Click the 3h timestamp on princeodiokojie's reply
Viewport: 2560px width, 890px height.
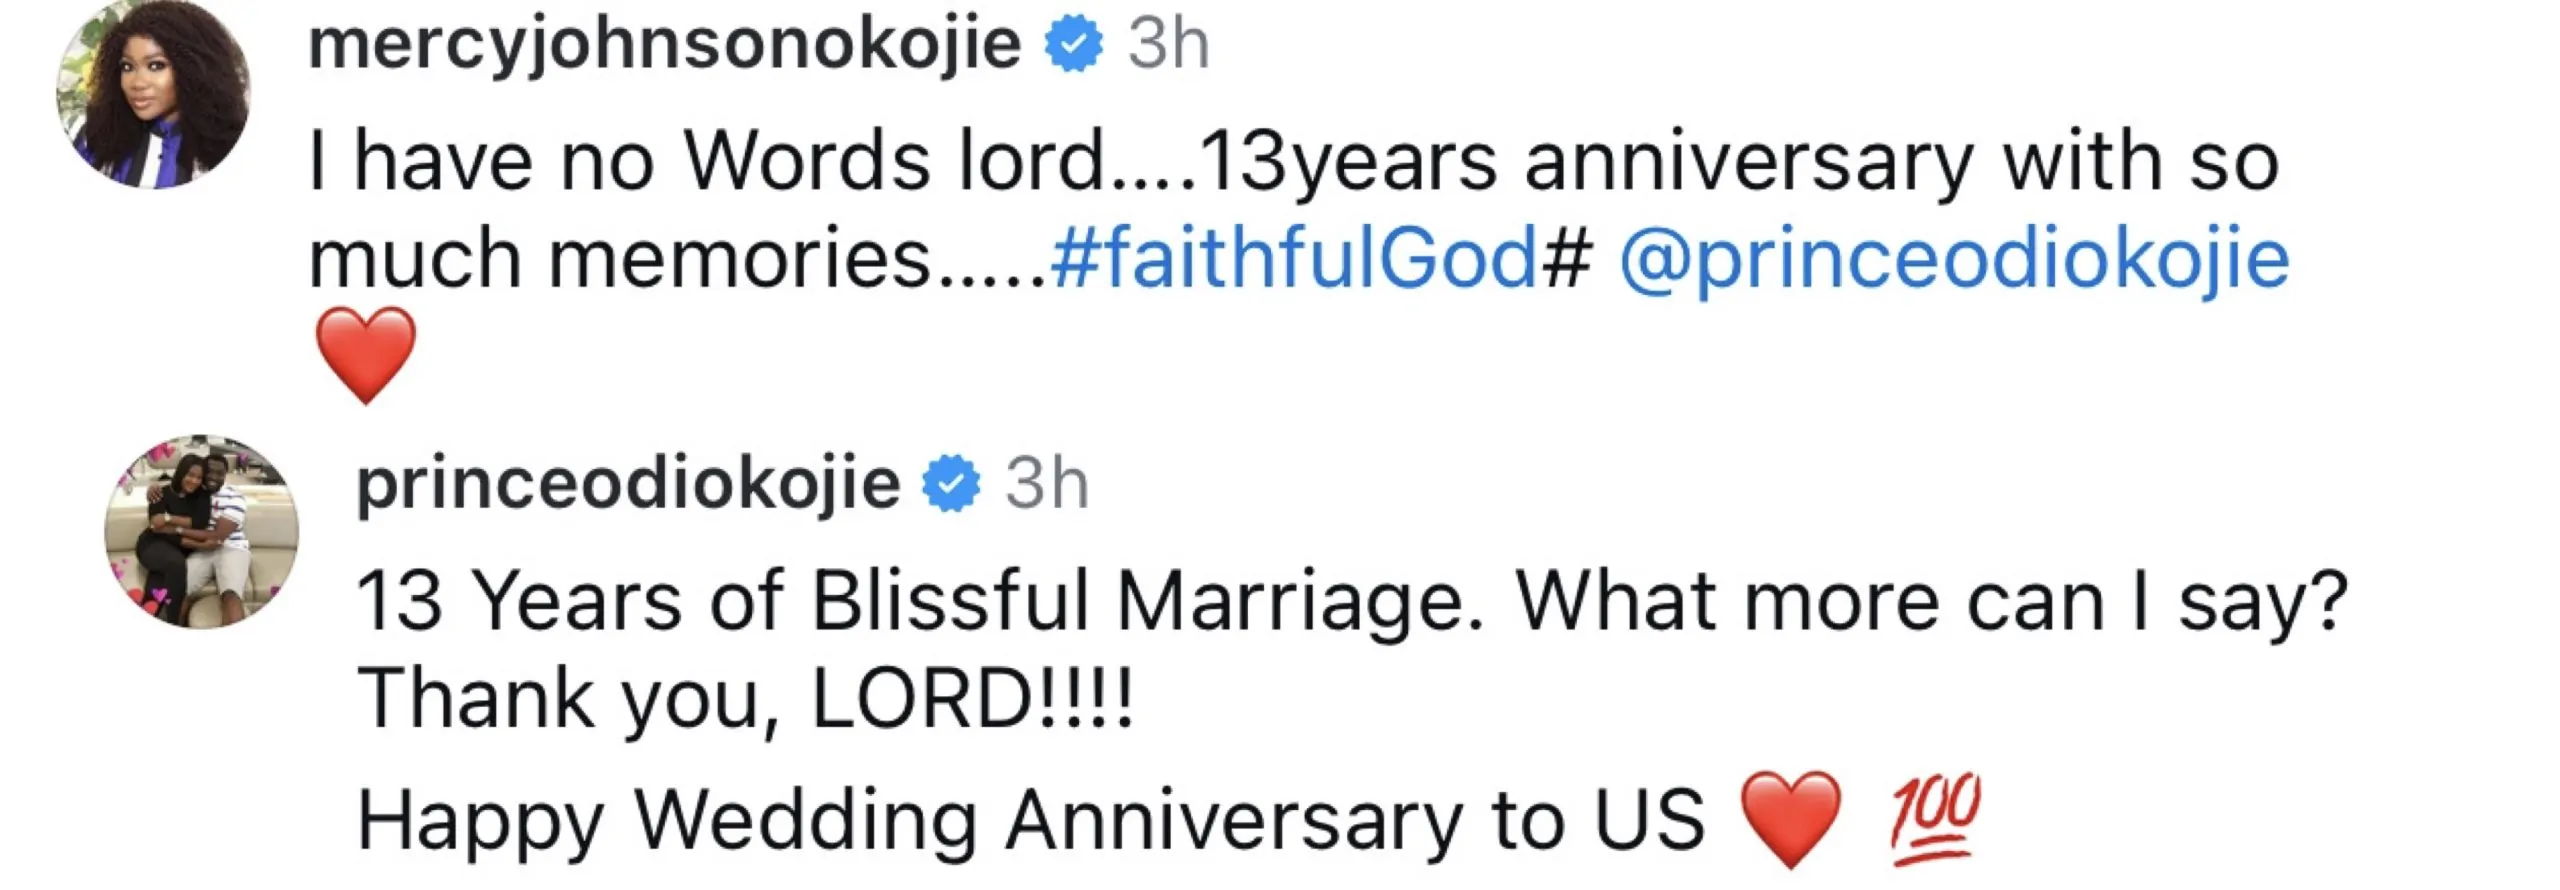pyautogui.click(x=1046, y=484)
